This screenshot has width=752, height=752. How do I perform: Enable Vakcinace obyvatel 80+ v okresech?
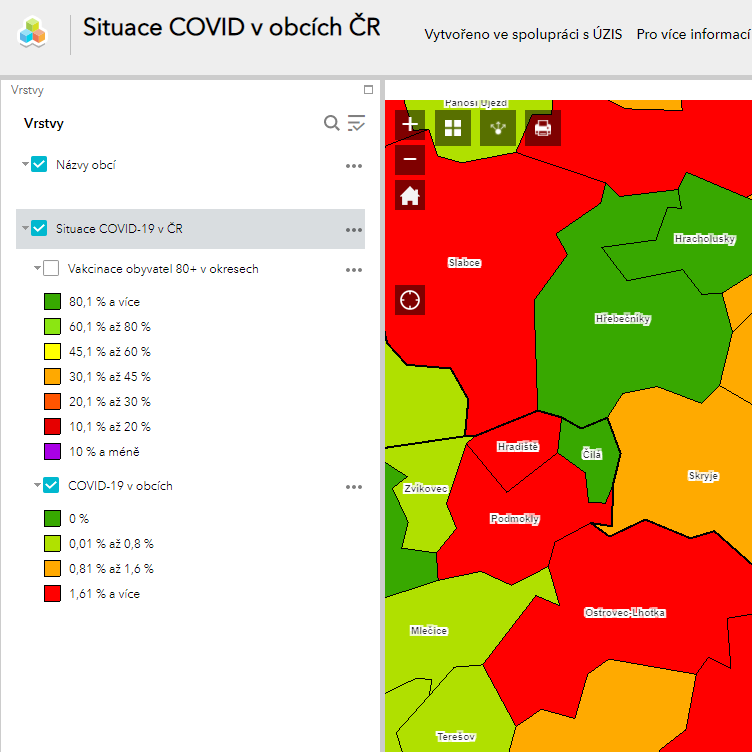tap(52, 268)
